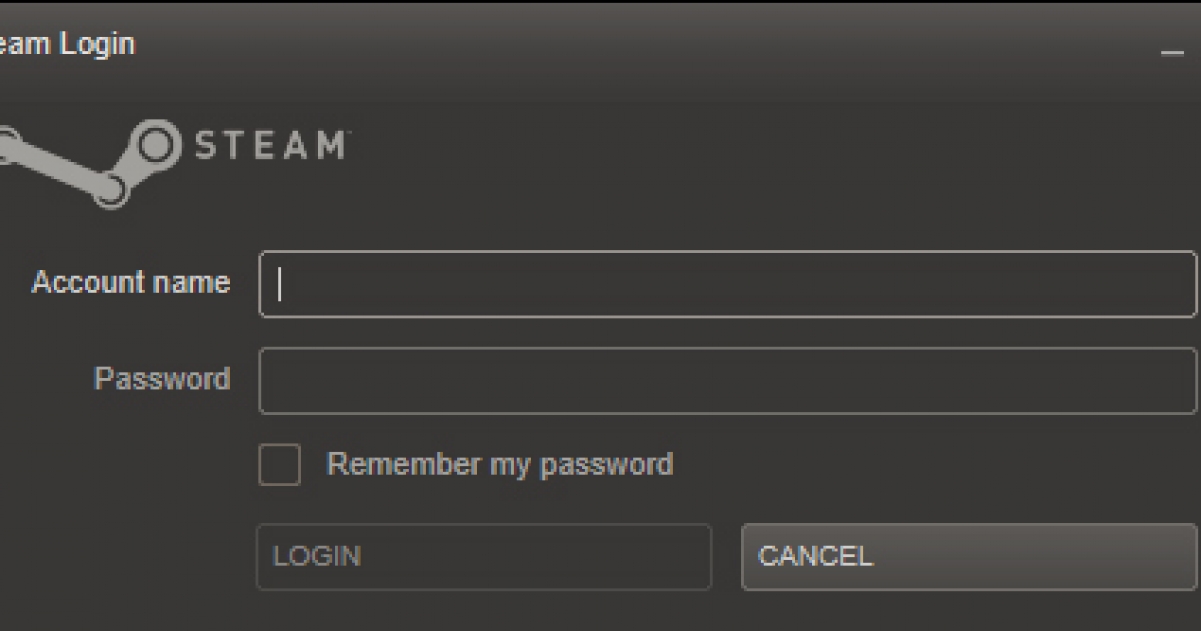This screenshot has height=631, width=1201.
Task: Click the Password label
Action: (162, 379)
